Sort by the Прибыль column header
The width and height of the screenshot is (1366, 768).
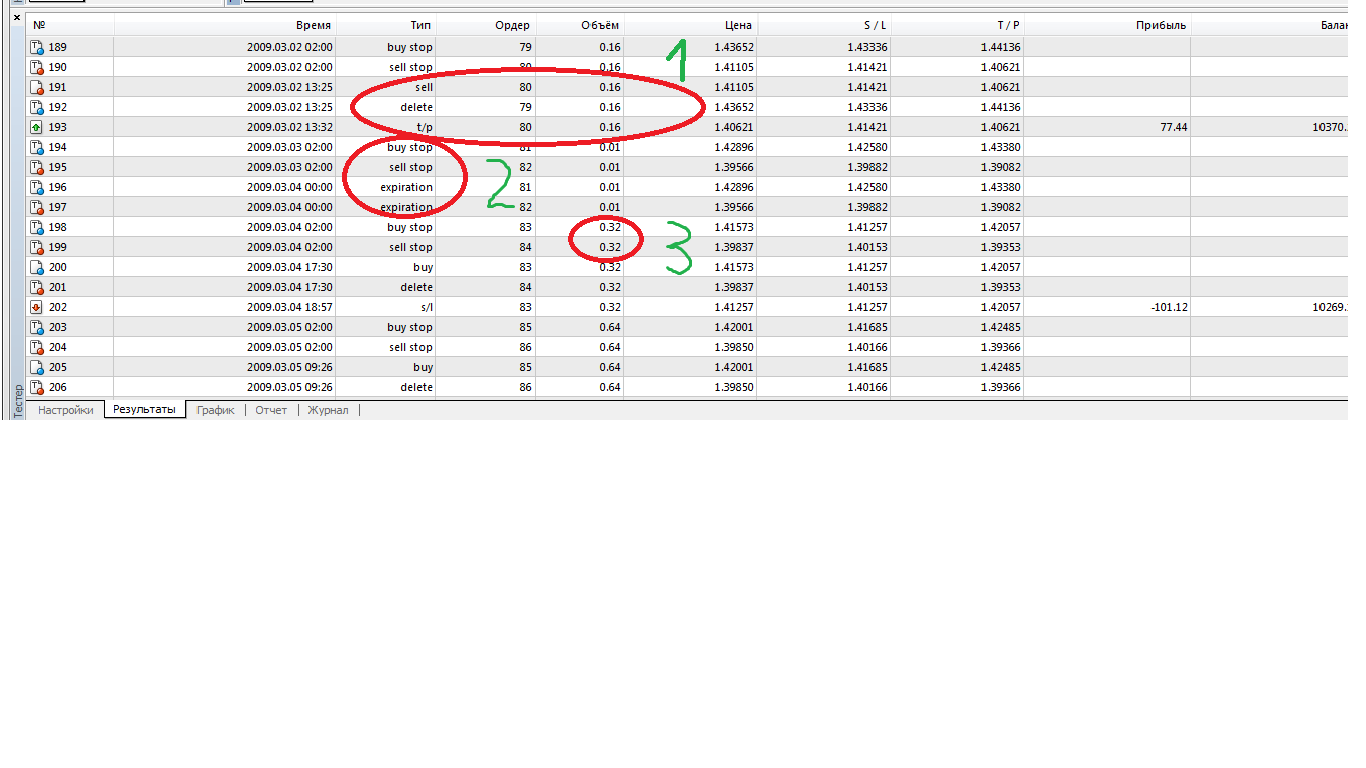pyautogui.click(x=1107, y=25)
